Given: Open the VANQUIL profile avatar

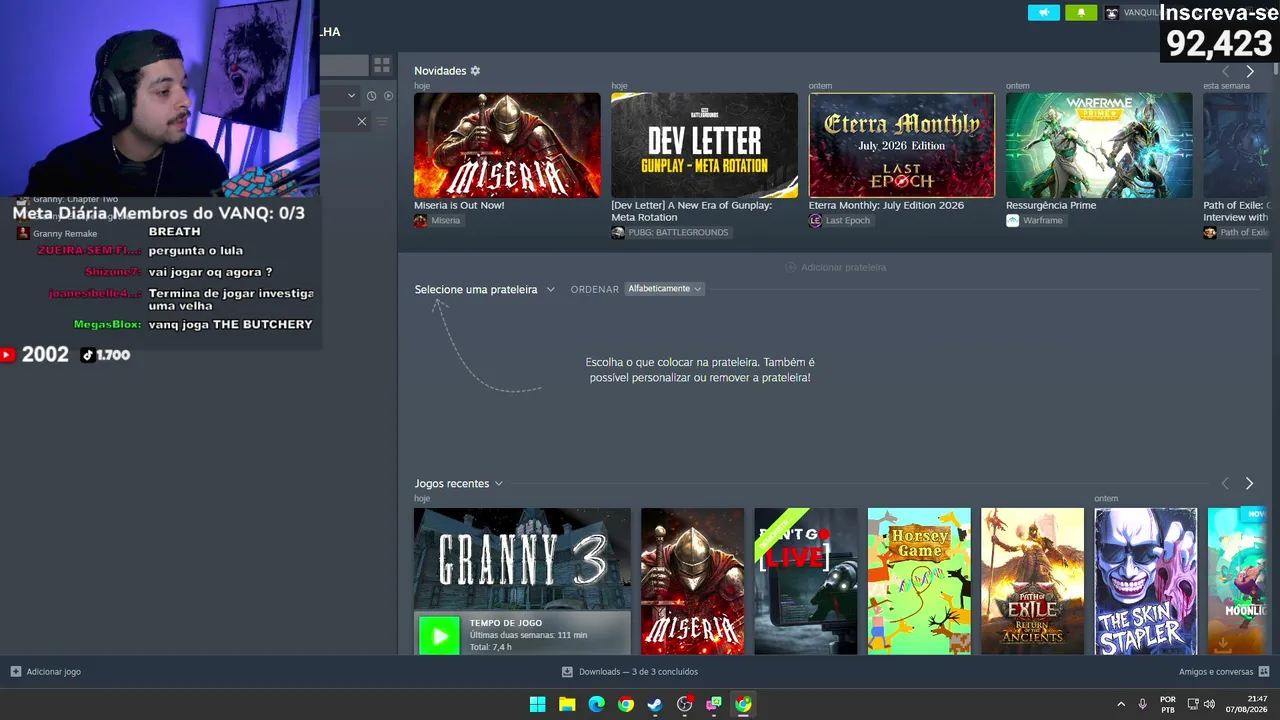Looking at the screenshot, I should (x=1112, y=13).
